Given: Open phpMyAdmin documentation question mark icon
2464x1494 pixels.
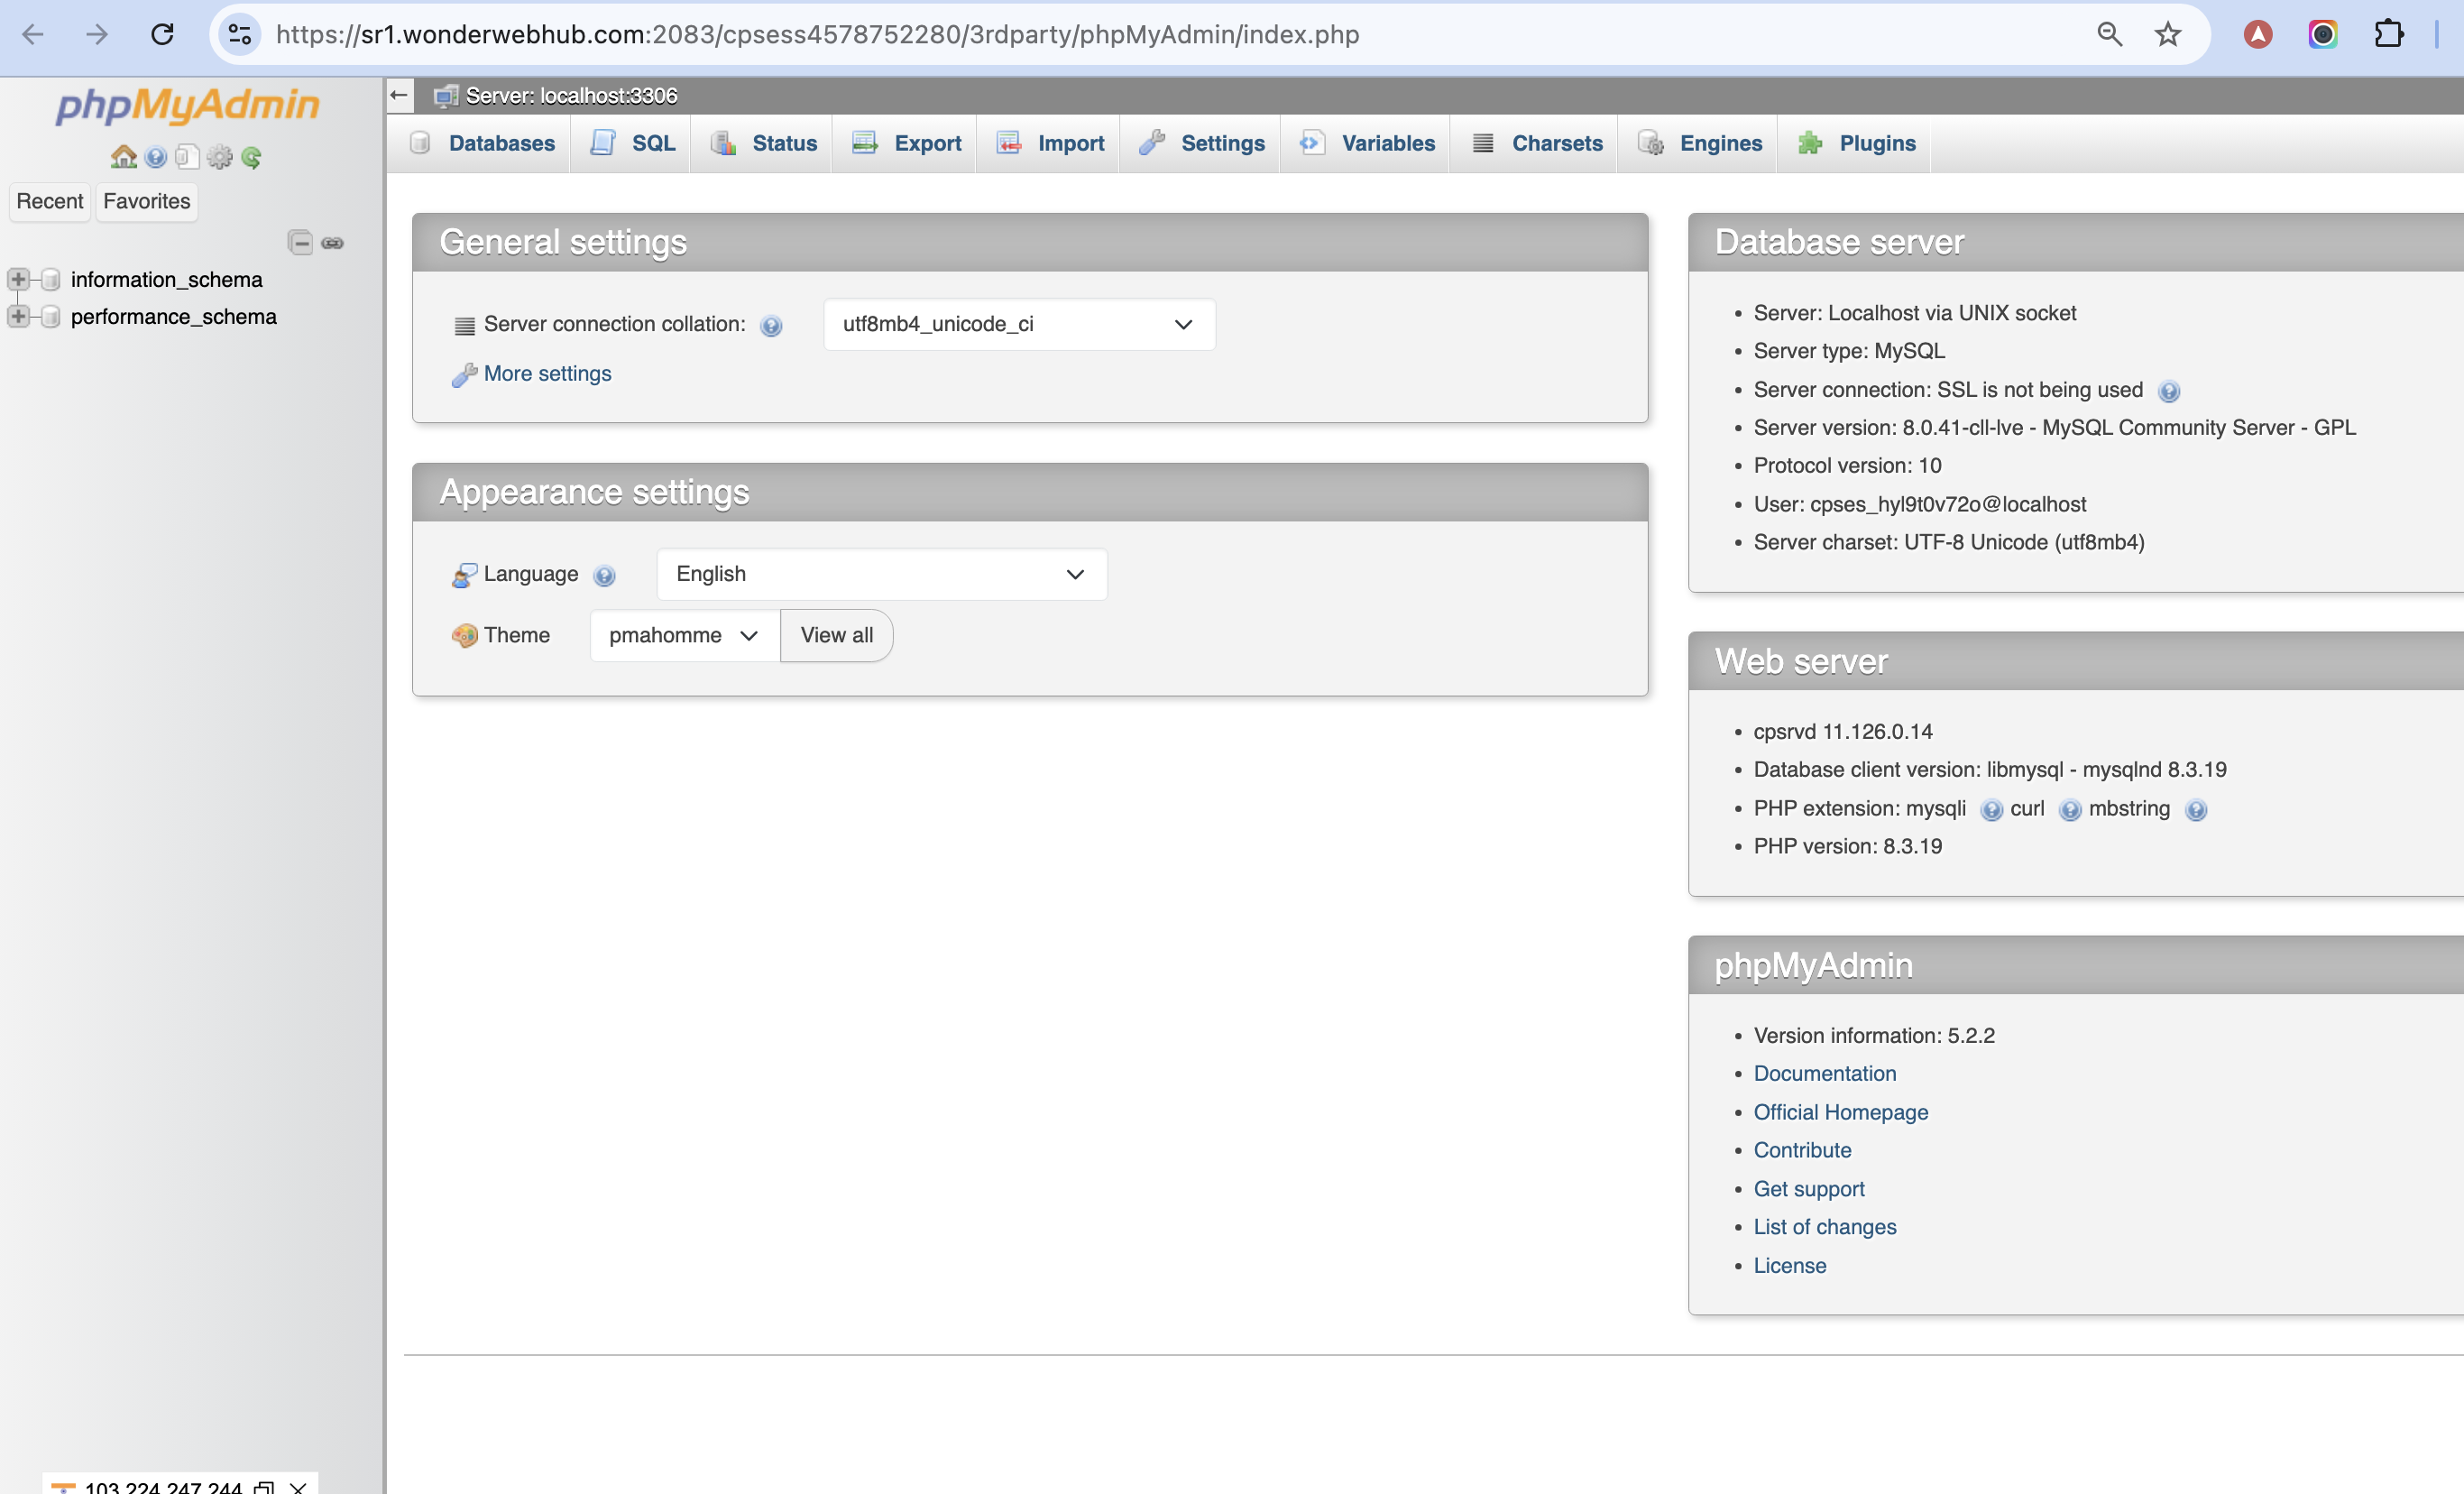Looking at the screenshot, I should (x=155, y=157).
